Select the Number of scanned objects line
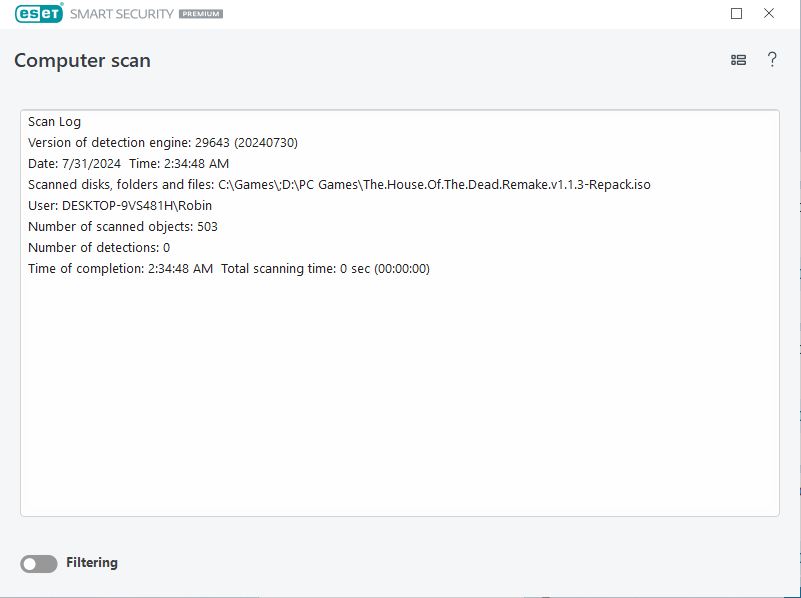This screenshot has width=801, height=598. point(123,226)
